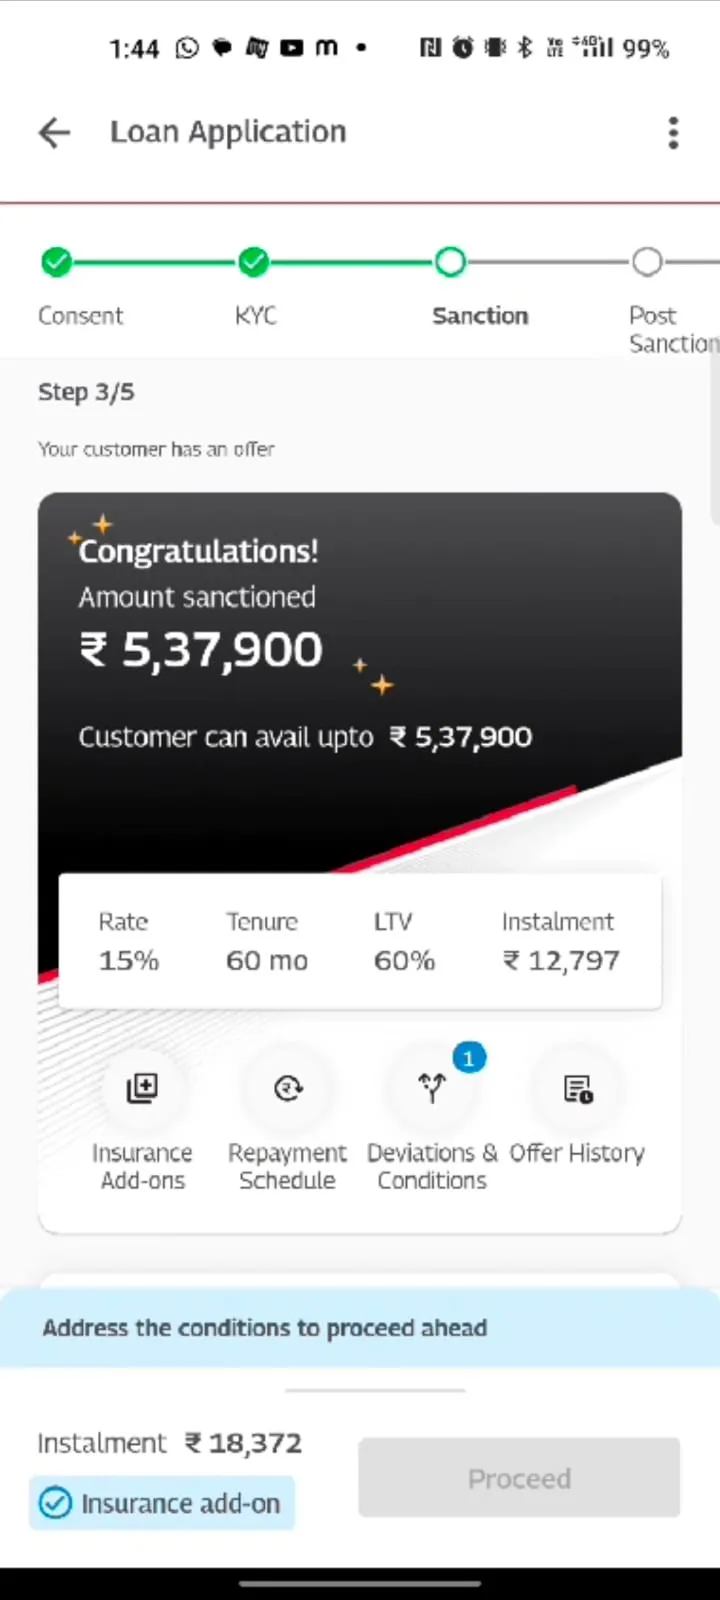The image size is (720, 1600).
Task: Tap the conditions warning banner
Action: click(x=265, y=1327)
